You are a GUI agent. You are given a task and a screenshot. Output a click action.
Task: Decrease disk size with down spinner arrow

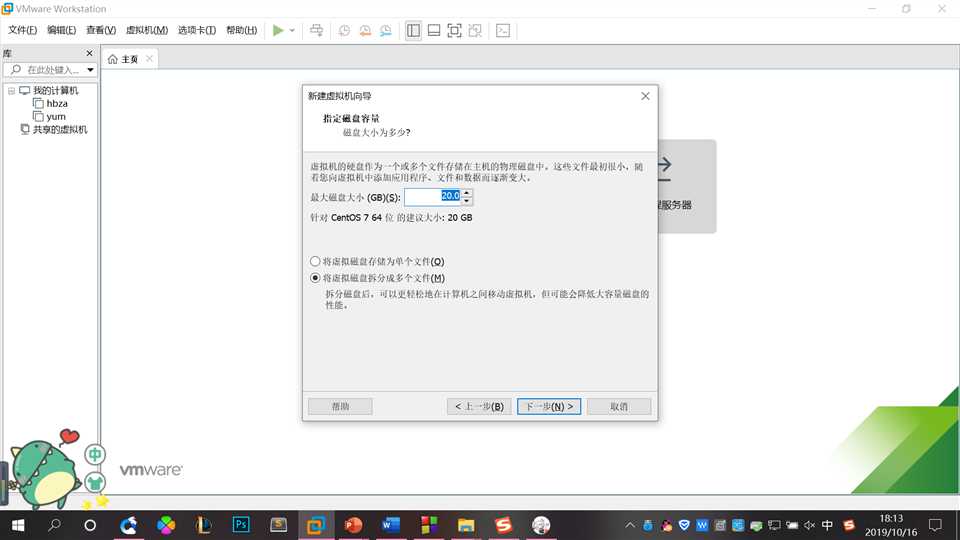coord(467,201)
